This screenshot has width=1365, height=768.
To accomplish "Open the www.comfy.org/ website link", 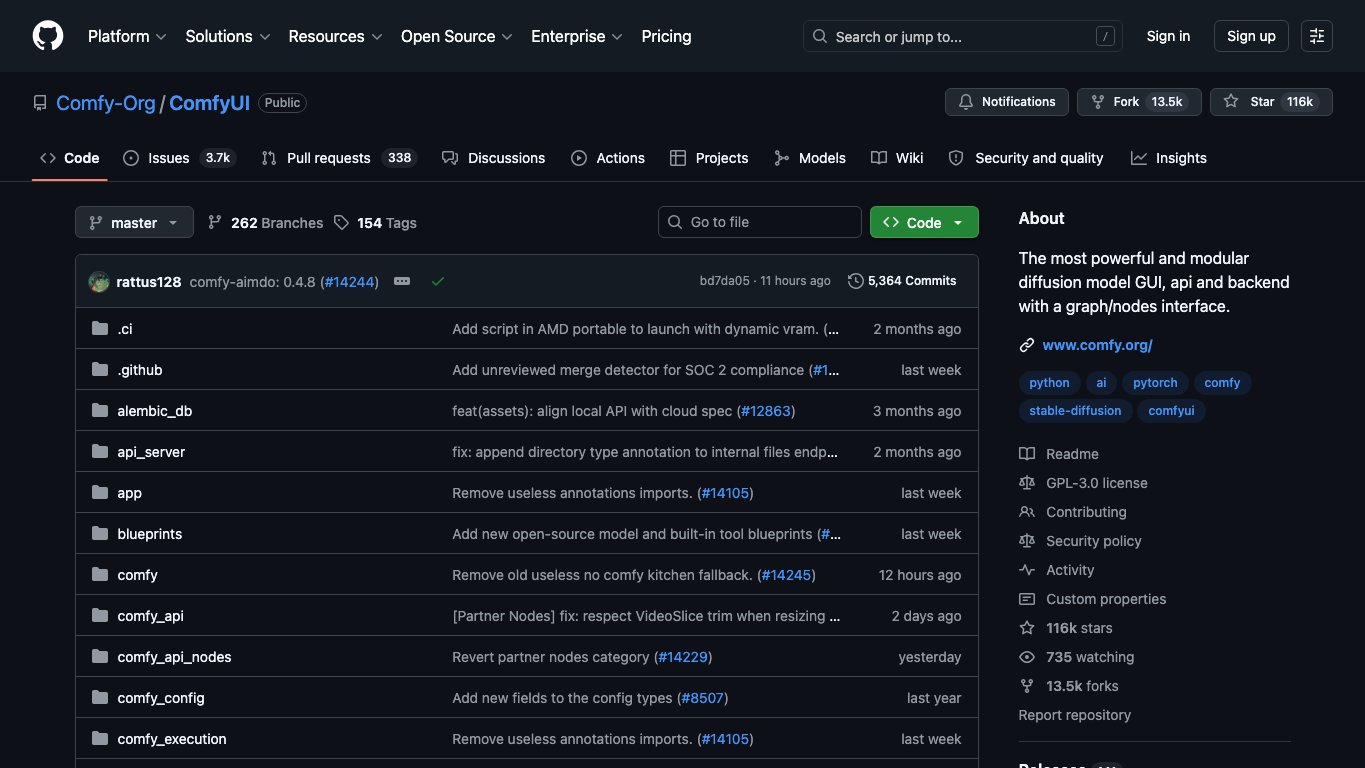I will coord(1097,345).
